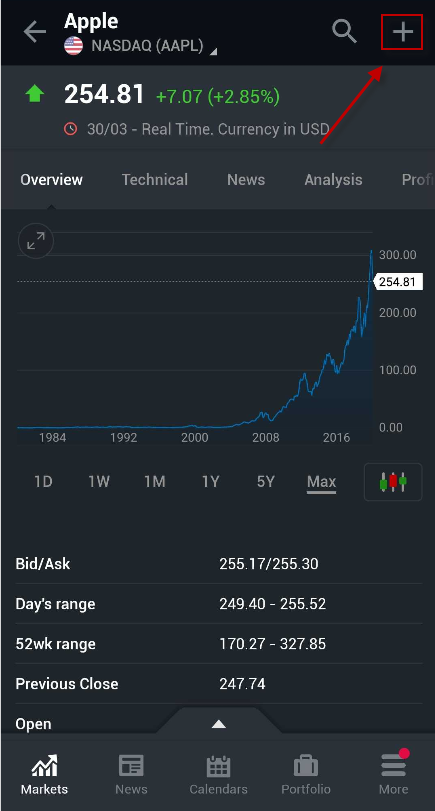This screenshot has width=435, height=811.
Task: Expand chart to fullscreen view
Action: (36, 241)
